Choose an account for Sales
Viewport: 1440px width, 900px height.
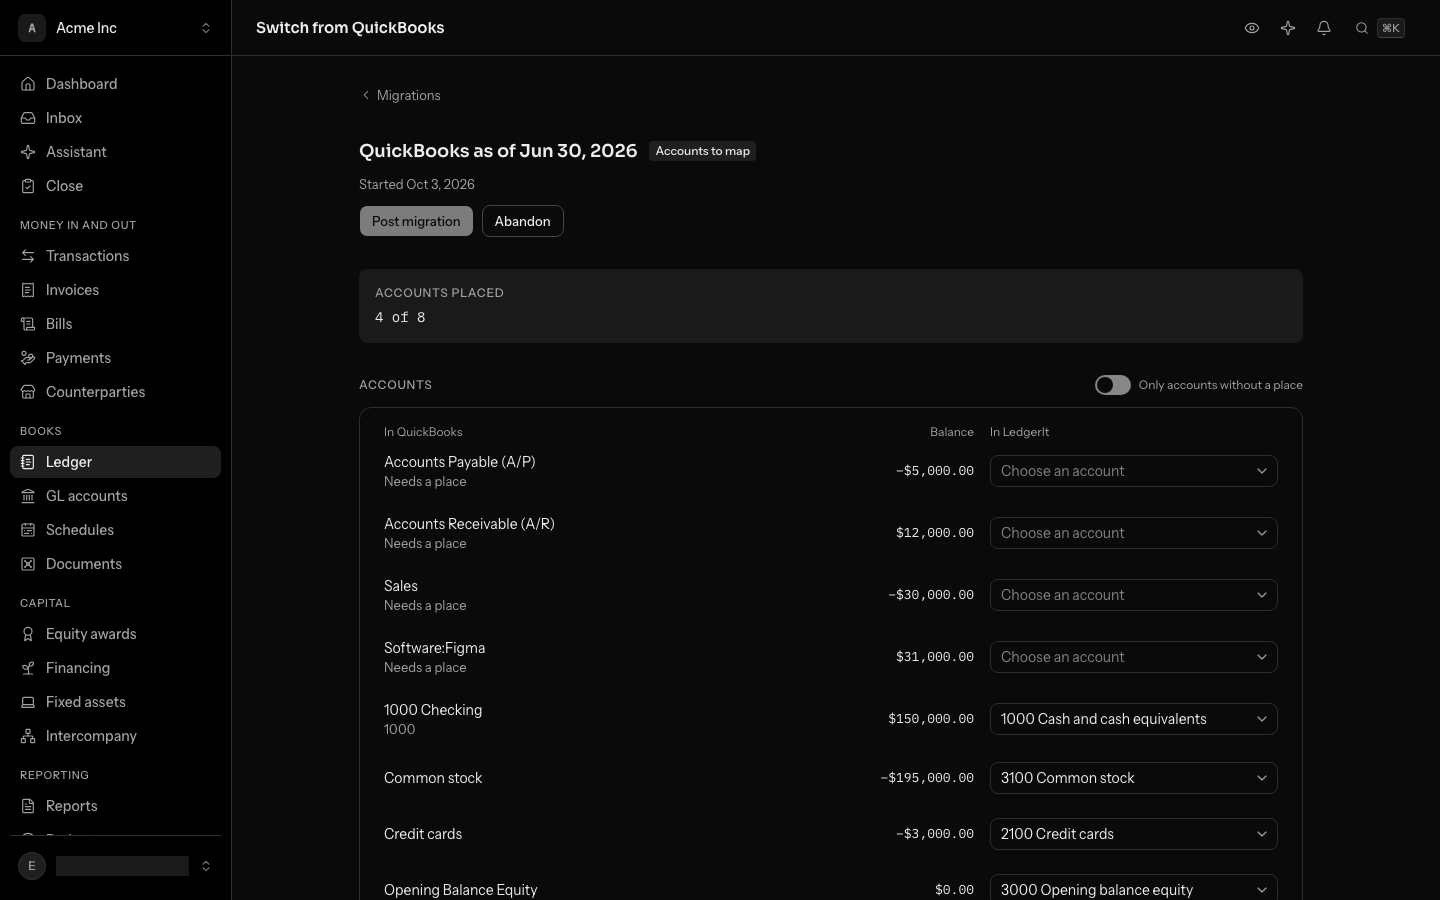click(1133, 595)
